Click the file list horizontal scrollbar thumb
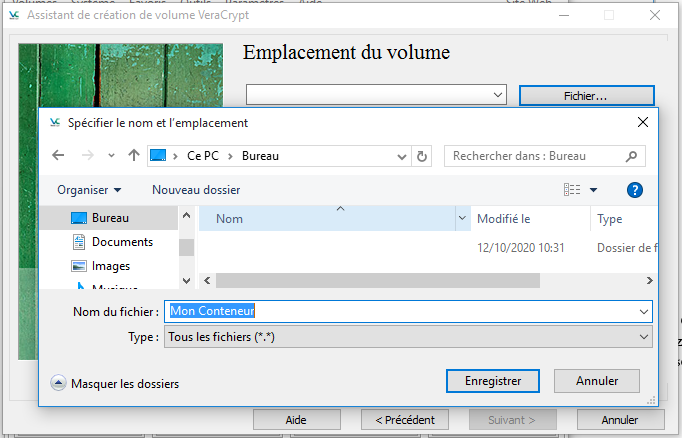The width and height of the screenshot is (682, 438). (378, 281)
